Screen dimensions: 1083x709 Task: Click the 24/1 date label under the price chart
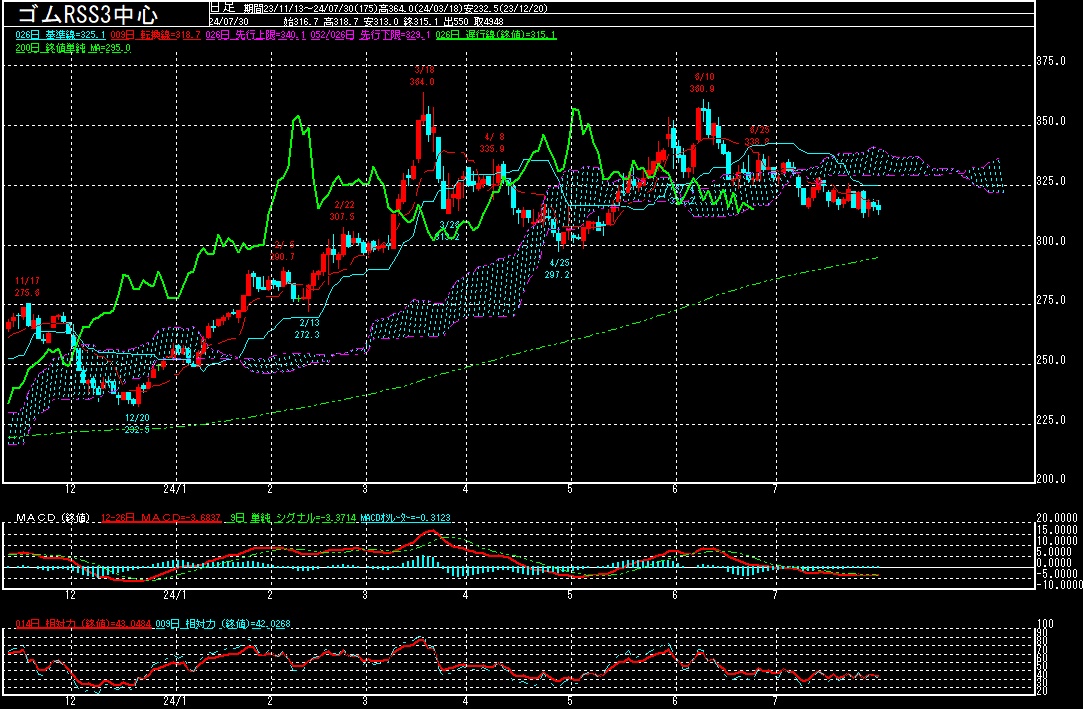click(x=175, y=489)
